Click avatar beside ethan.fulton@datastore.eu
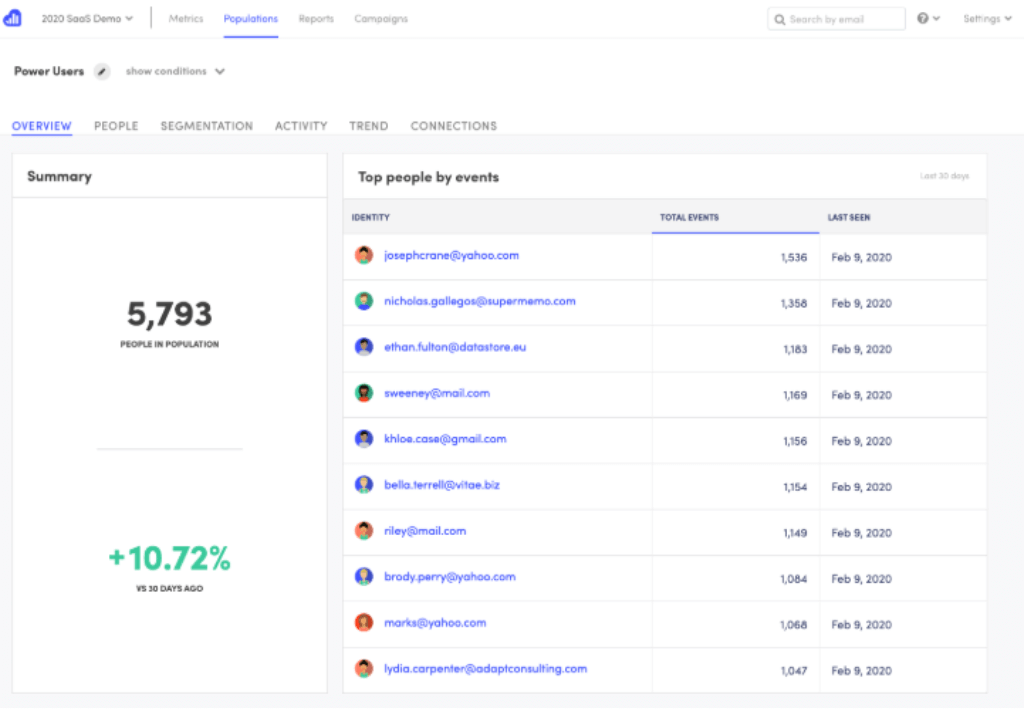This screenshot has height=710, width=1028. coord(364,347)
